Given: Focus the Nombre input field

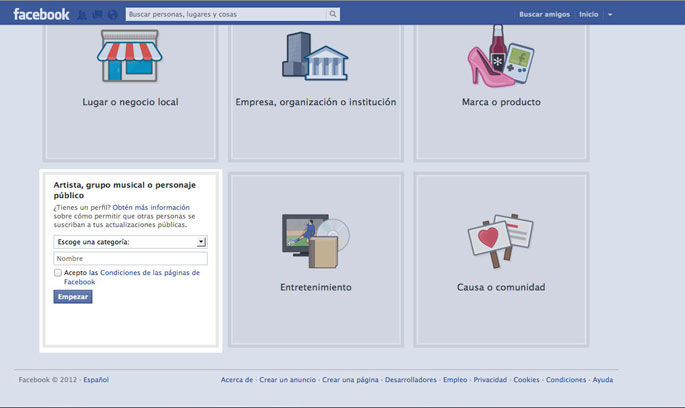Looking at the screenshot, I should tap(130, 259).
